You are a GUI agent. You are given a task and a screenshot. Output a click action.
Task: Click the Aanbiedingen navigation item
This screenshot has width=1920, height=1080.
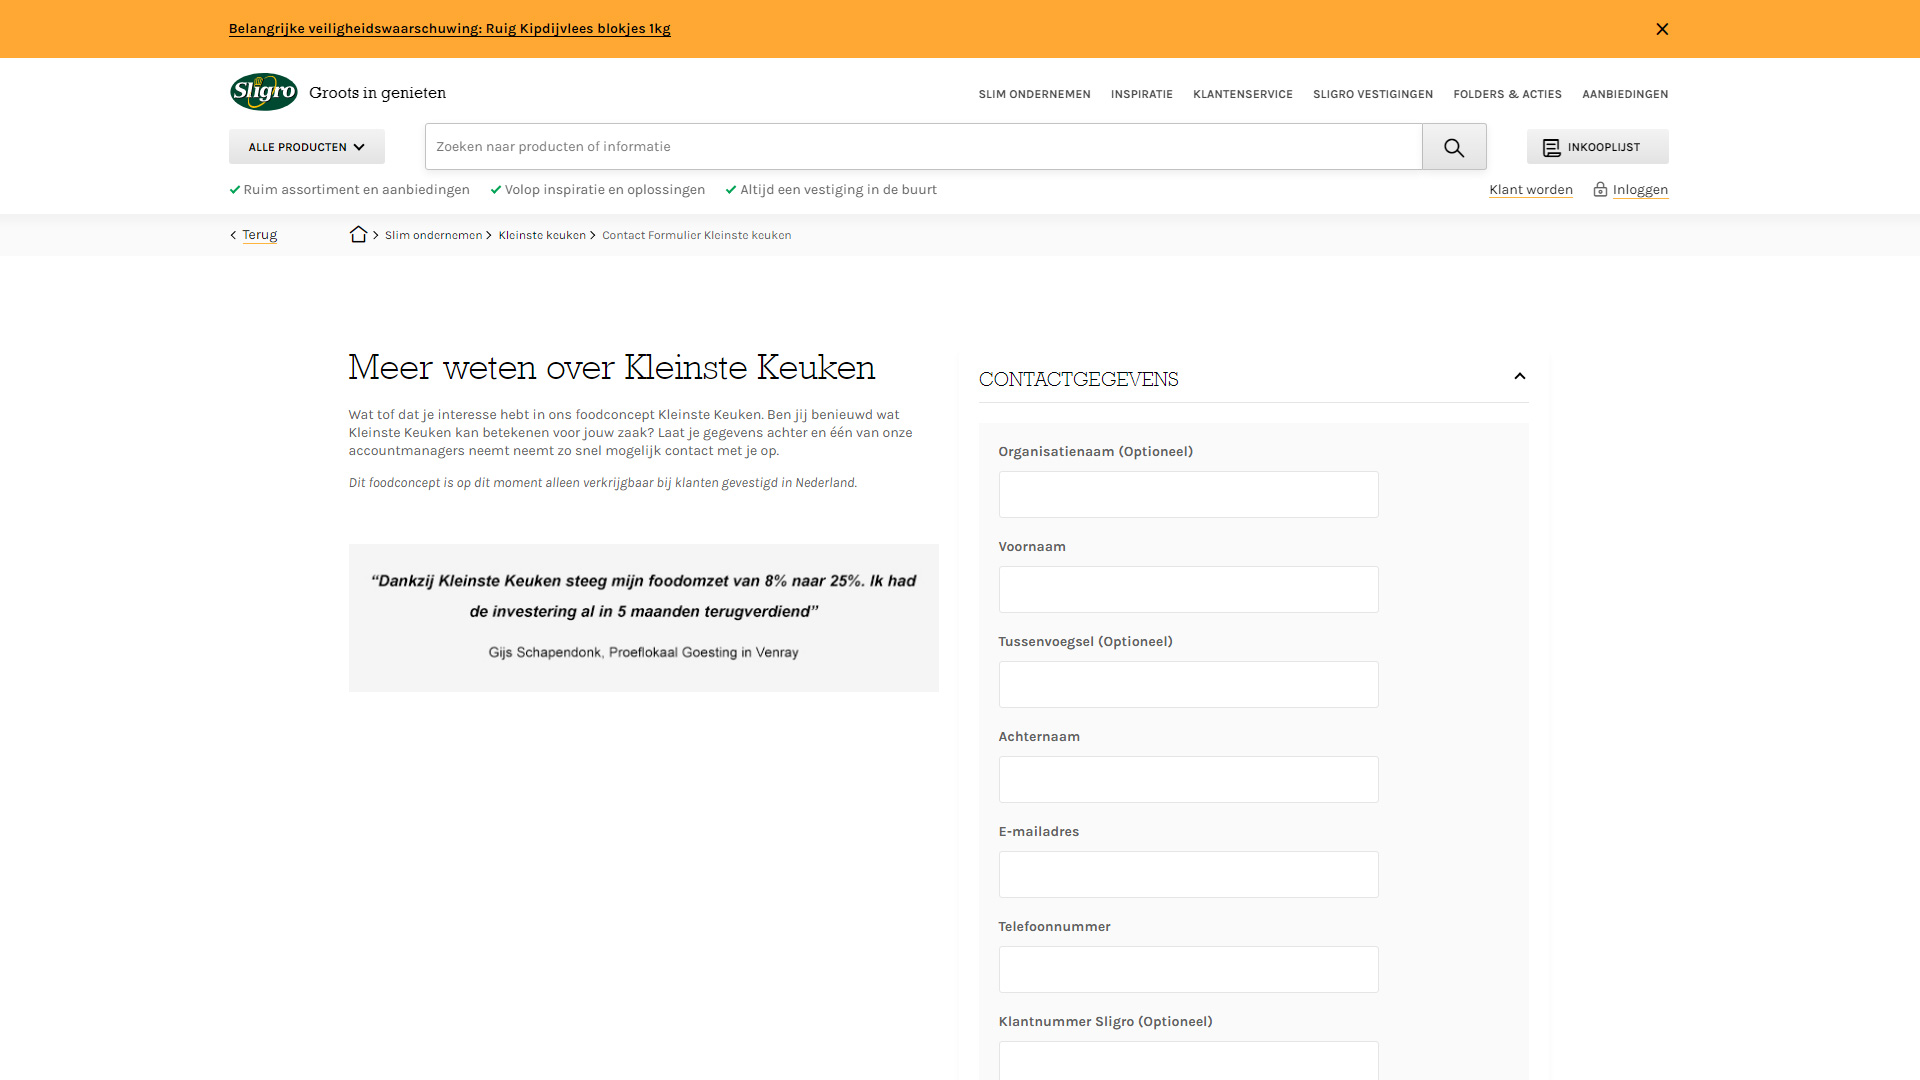tap(1624, 94)
